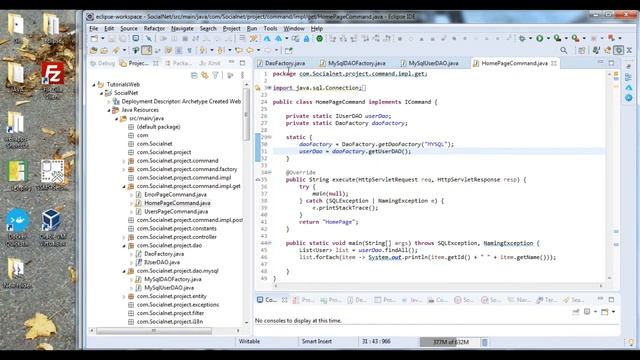Click the heap memory usage bar
Viewport: 640px width, 360px height.
point(450,342)
